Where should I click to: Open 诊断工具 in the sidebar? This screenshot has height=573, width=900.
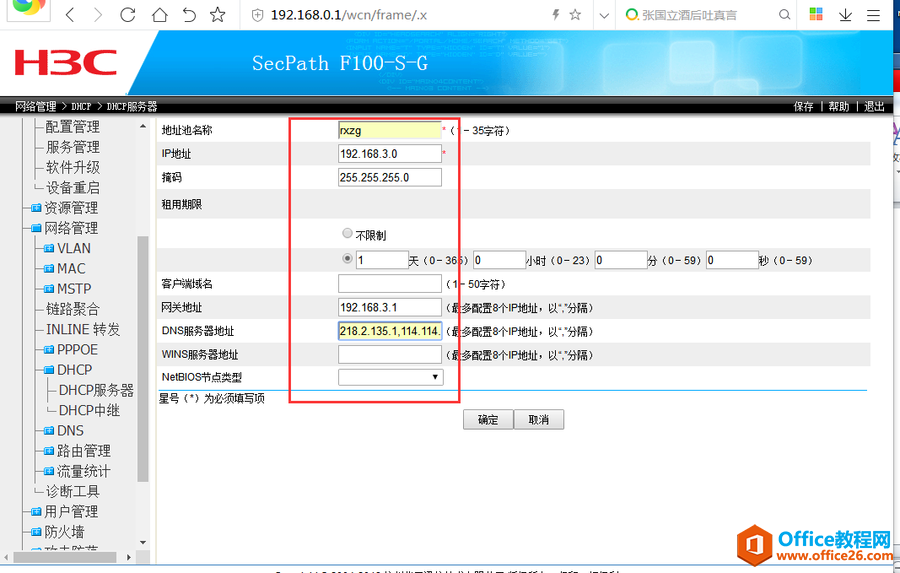tap(72, 491)
